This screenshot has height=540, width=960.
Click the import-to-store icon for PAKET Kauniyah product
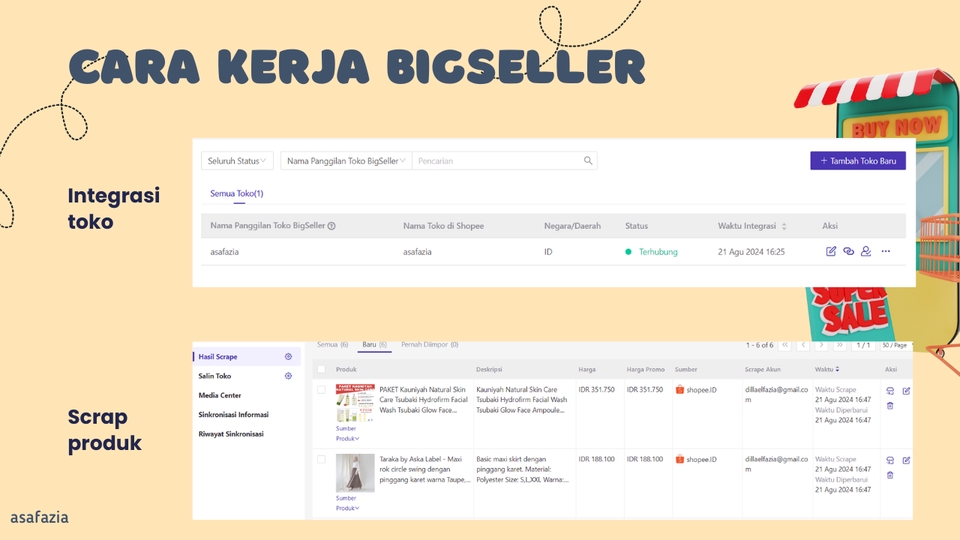[890, 391]
